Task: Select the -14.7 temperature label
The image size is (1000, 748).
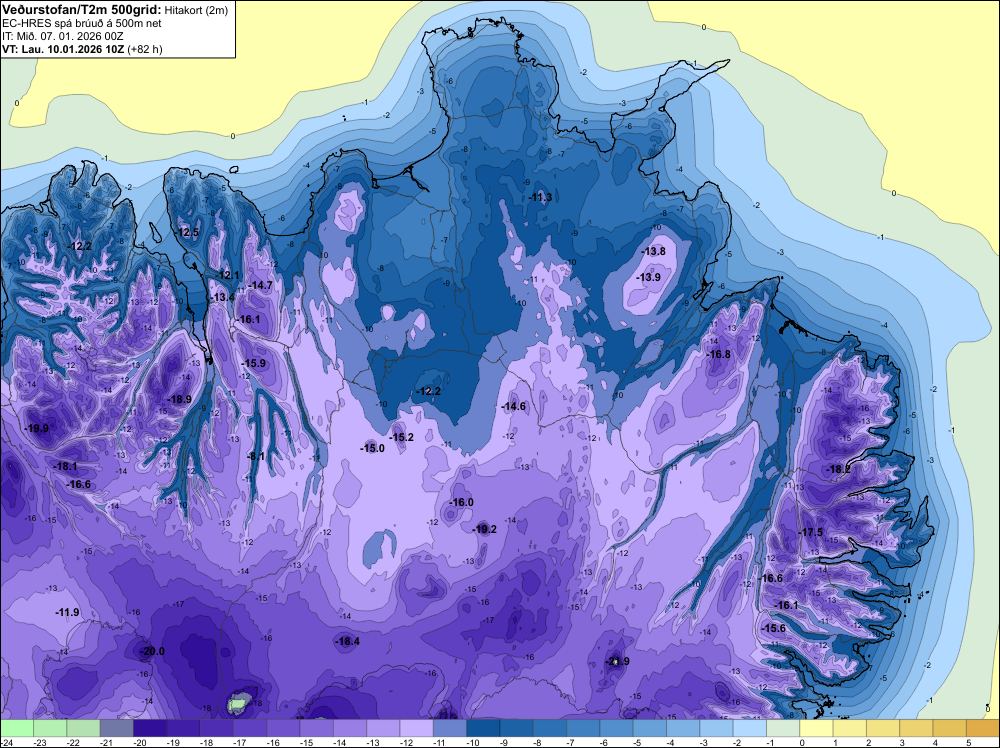Action: (260, 285)
